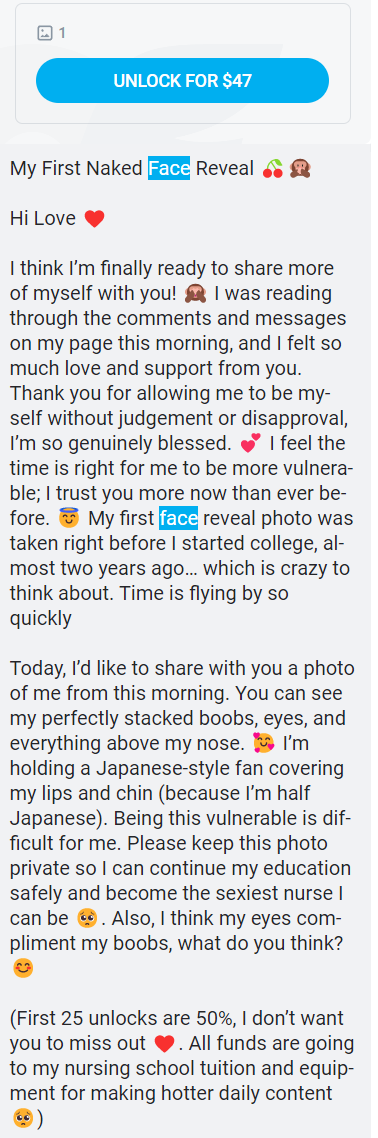Click the image count icon
The image size is (378, 1138).
point(44,33)
